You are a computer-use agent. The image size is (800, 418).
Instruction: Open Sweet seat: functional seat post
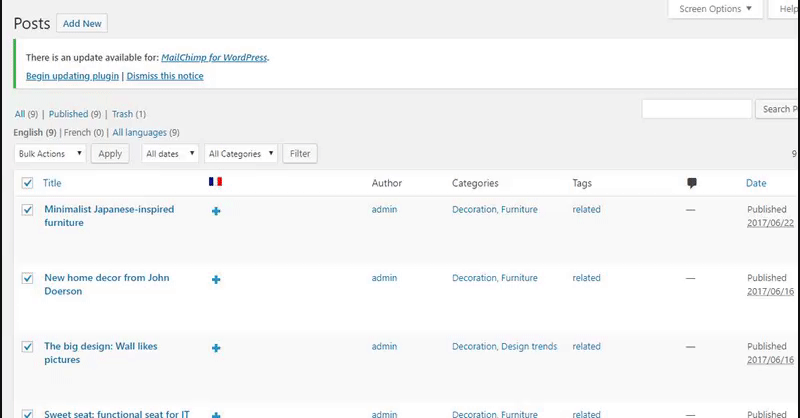coord(117,414)
